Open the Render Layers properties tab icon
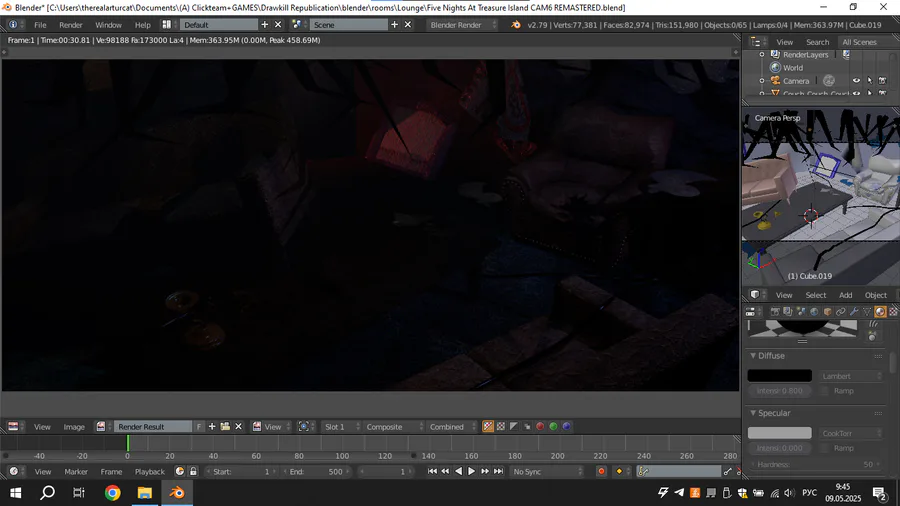 [x=788, y=312]
